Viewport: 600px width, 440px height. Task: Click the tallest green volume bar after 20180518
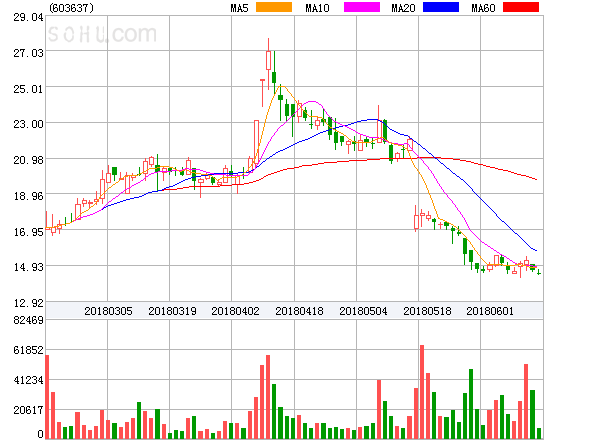click(471, 404)
